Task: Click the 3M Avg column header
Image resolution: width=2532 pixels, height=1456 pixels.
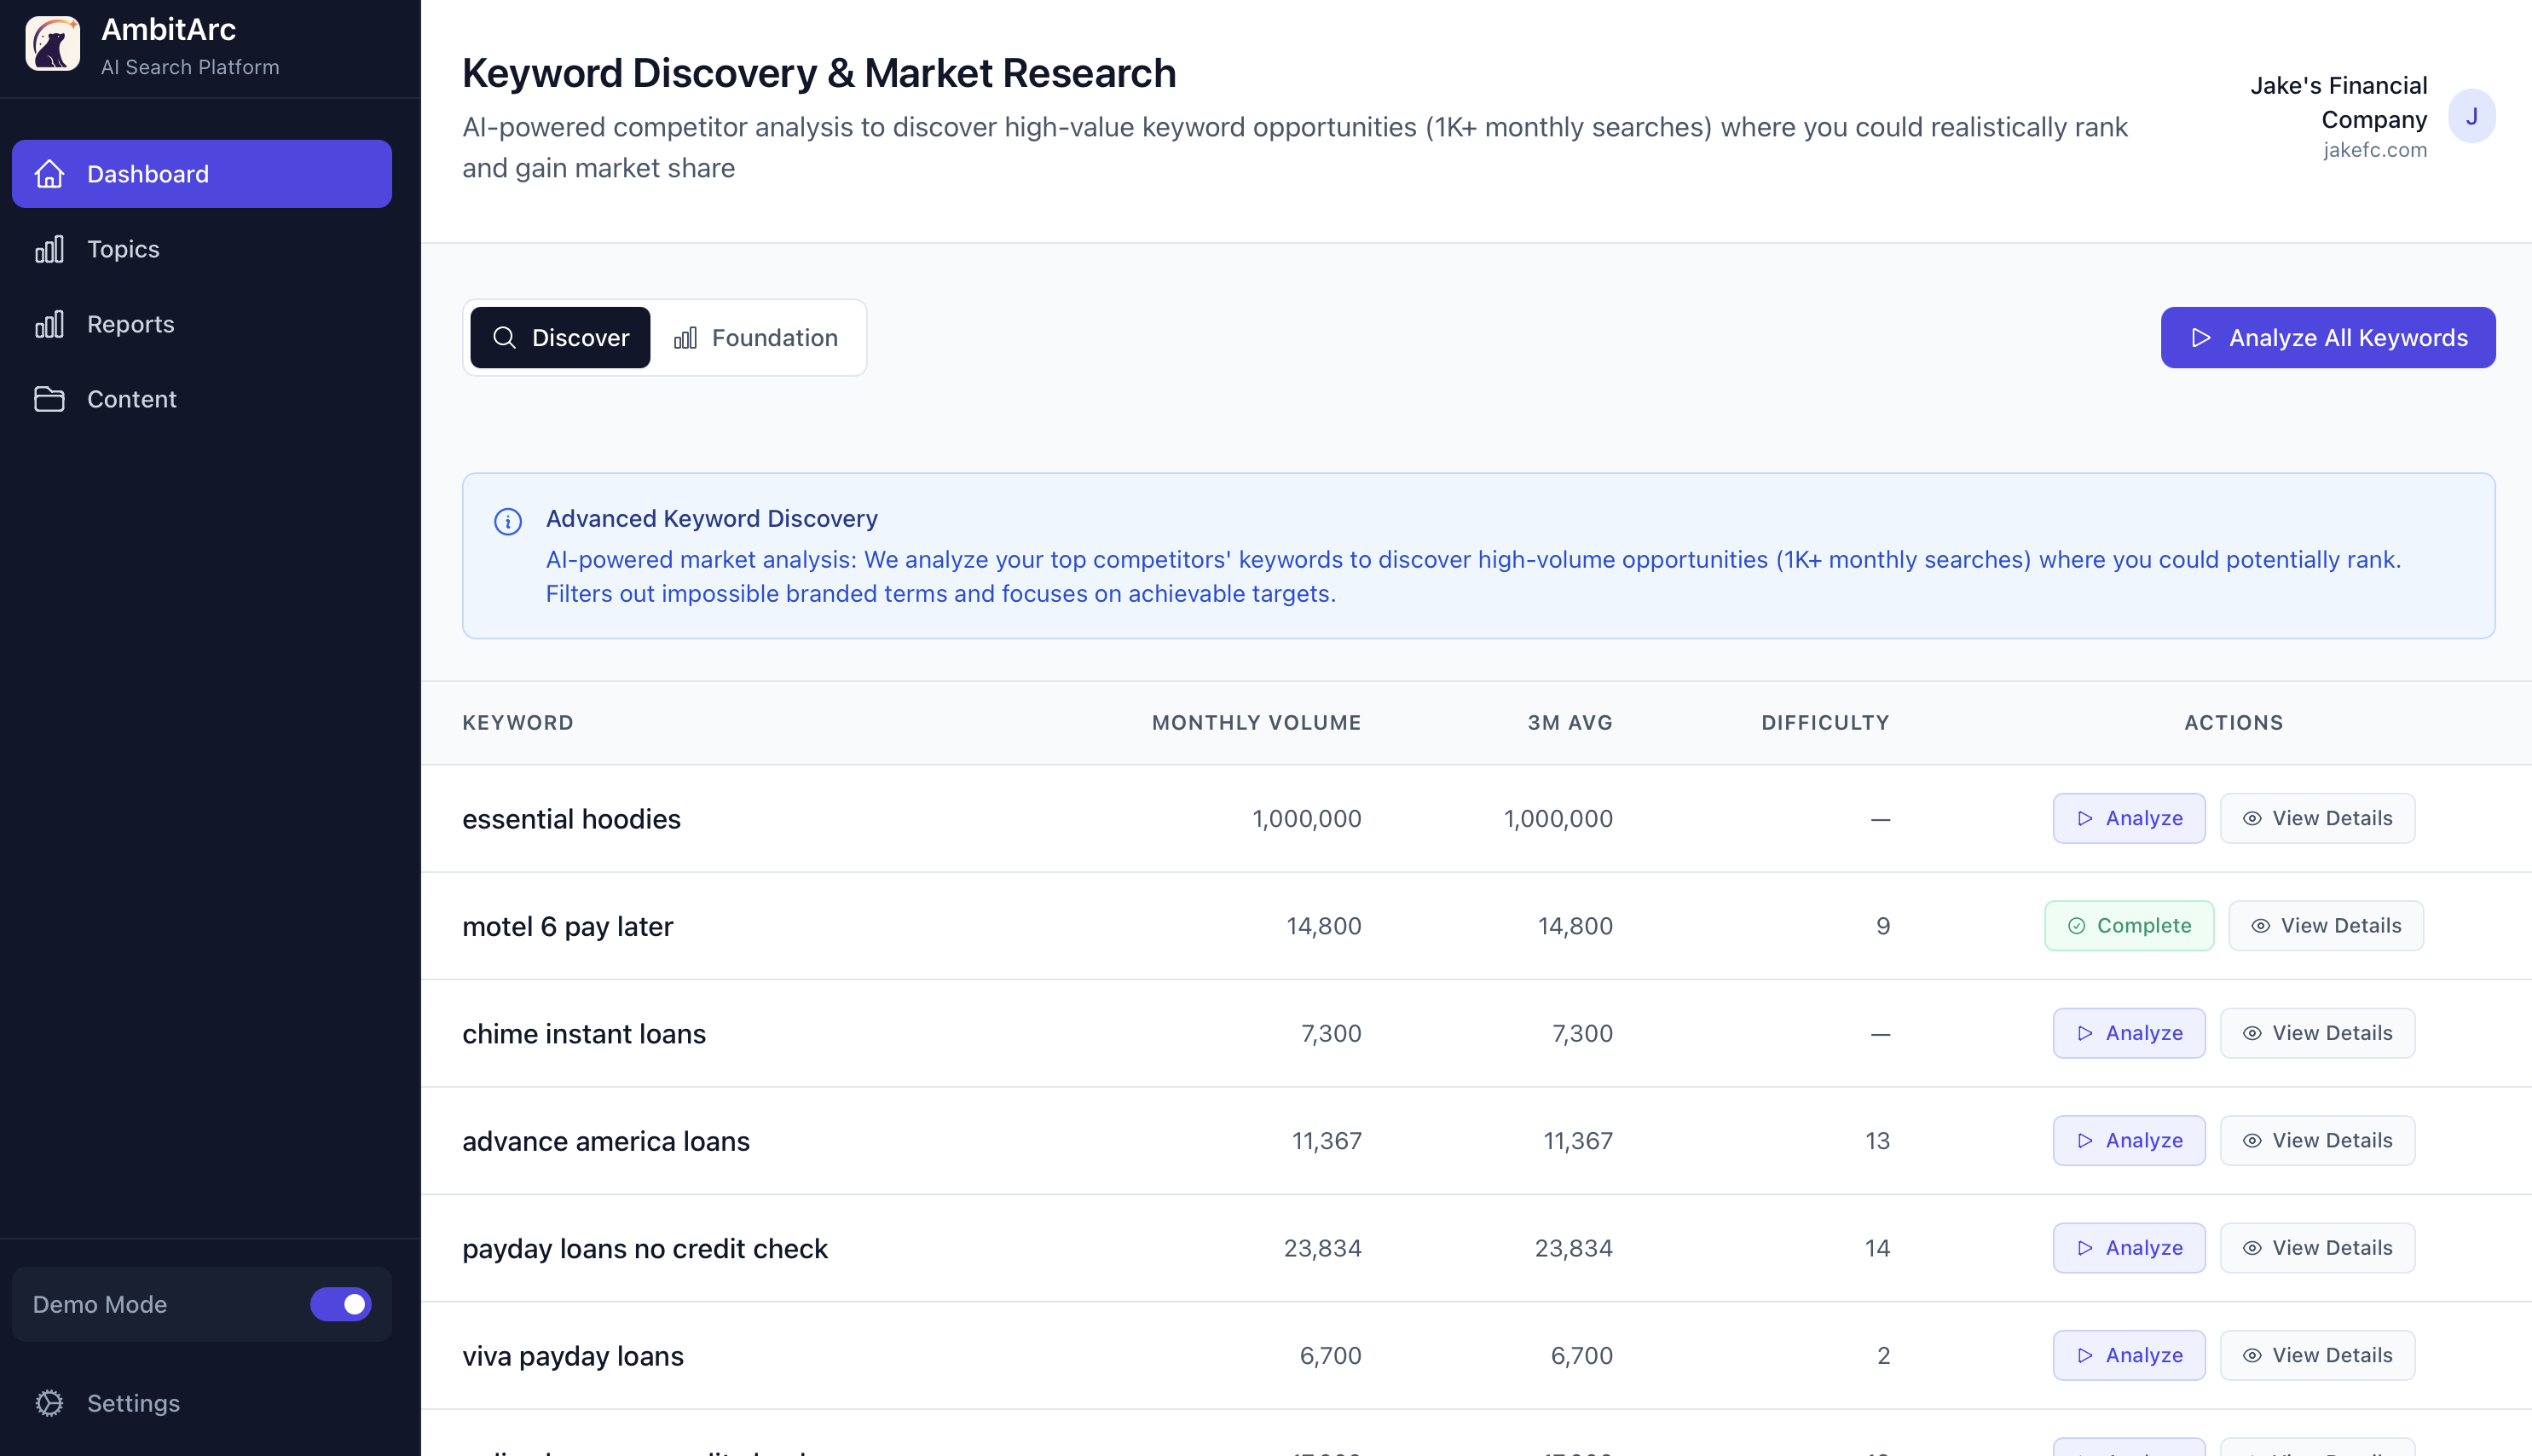Action: (x=1570, y=723)
